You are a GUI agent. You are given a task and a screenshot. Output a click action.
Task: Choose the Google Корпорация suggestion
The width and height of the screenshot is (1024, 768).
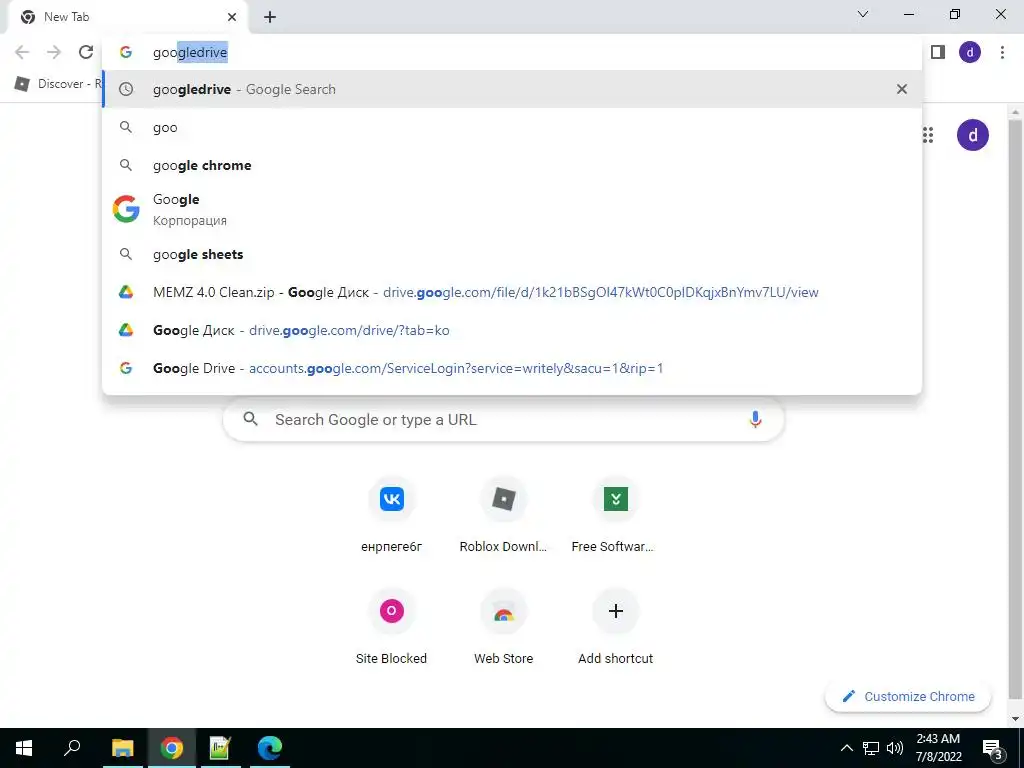[513, 210]
